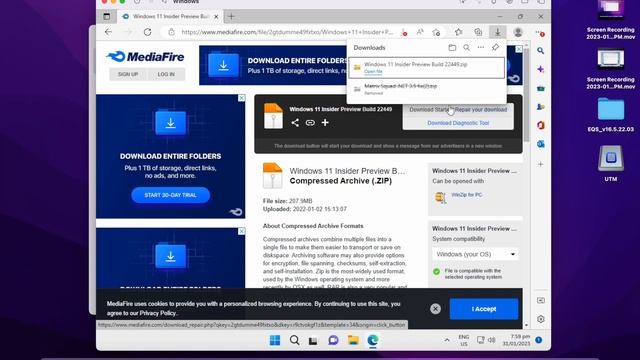Open tab actions menu icon
The width and height of the screenshot is (640, 360).
pos(107,16)
